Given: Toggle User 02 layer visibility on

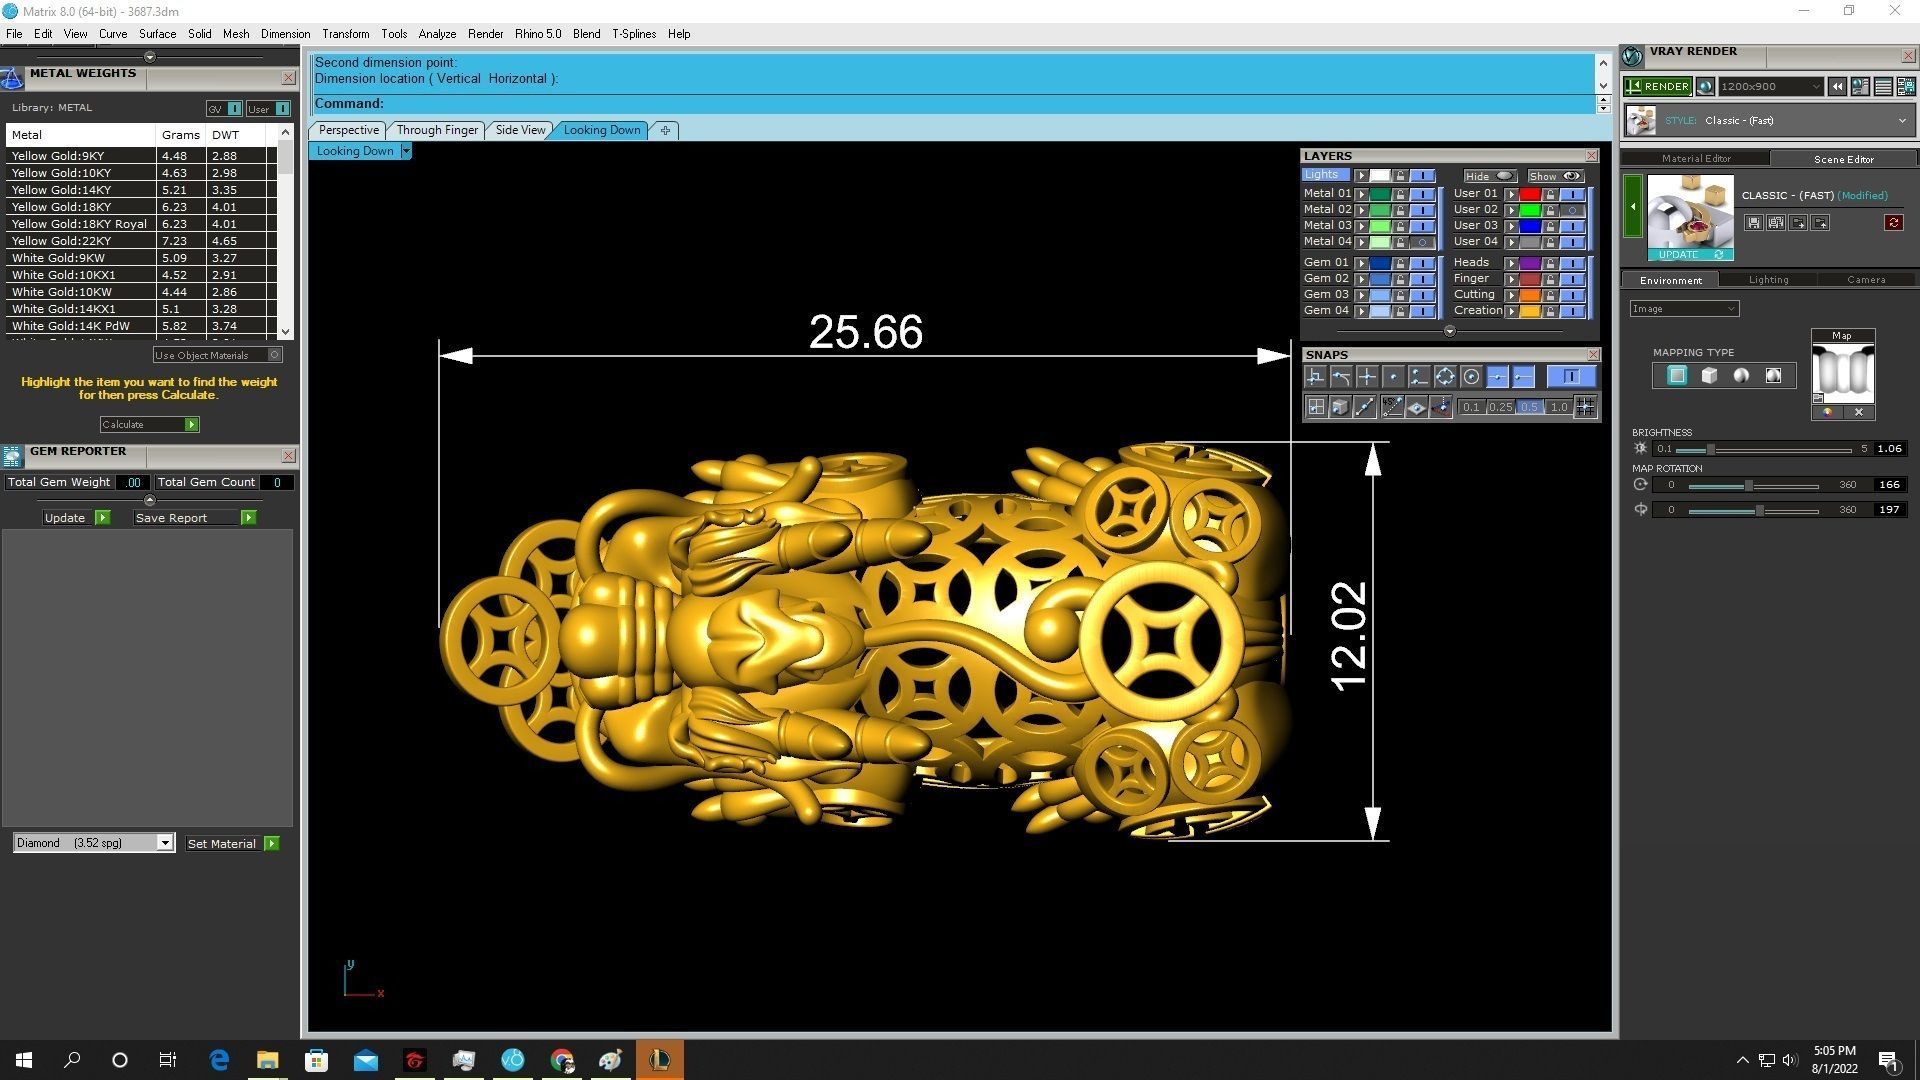Looking at the screenshot, I should pyautogui.click(x=1572, y=210).
